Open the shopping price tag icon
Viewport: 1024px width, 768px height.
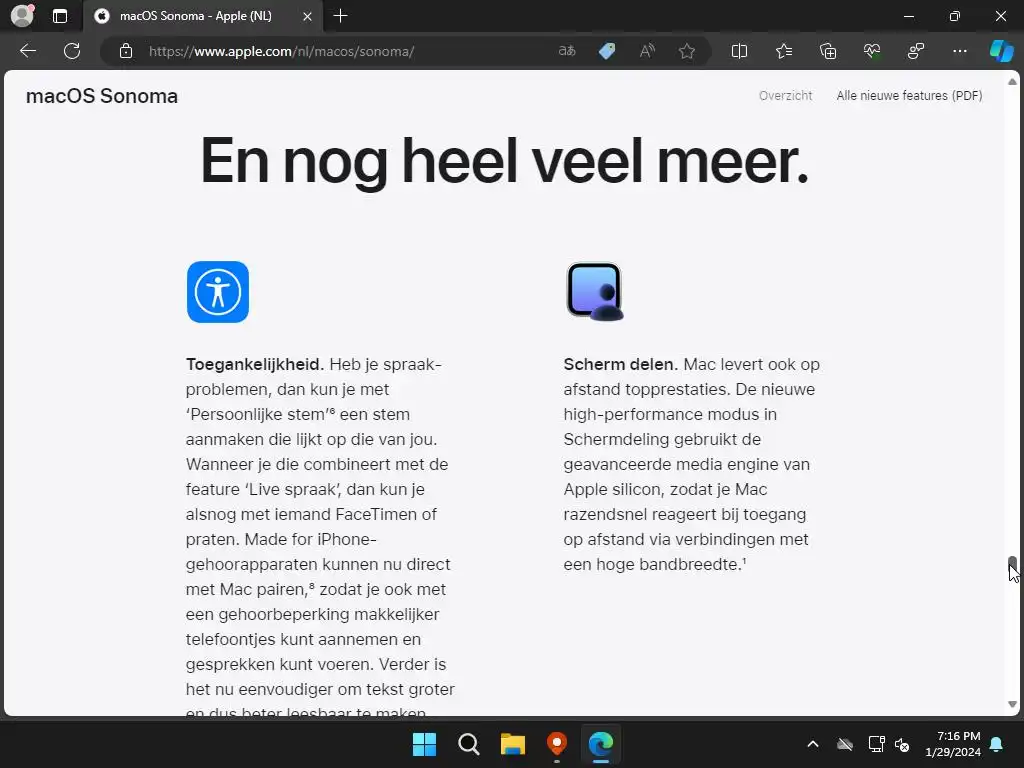point(607,51)
